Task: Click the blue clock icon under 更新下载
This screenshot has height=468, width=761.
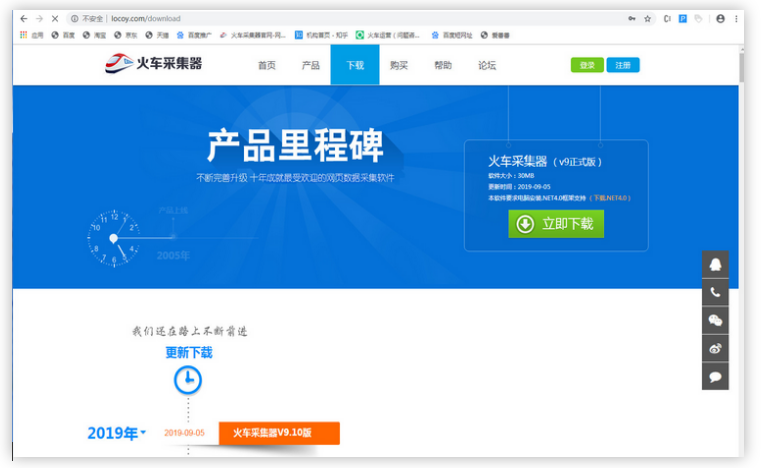Action: [x=188, y=379]
